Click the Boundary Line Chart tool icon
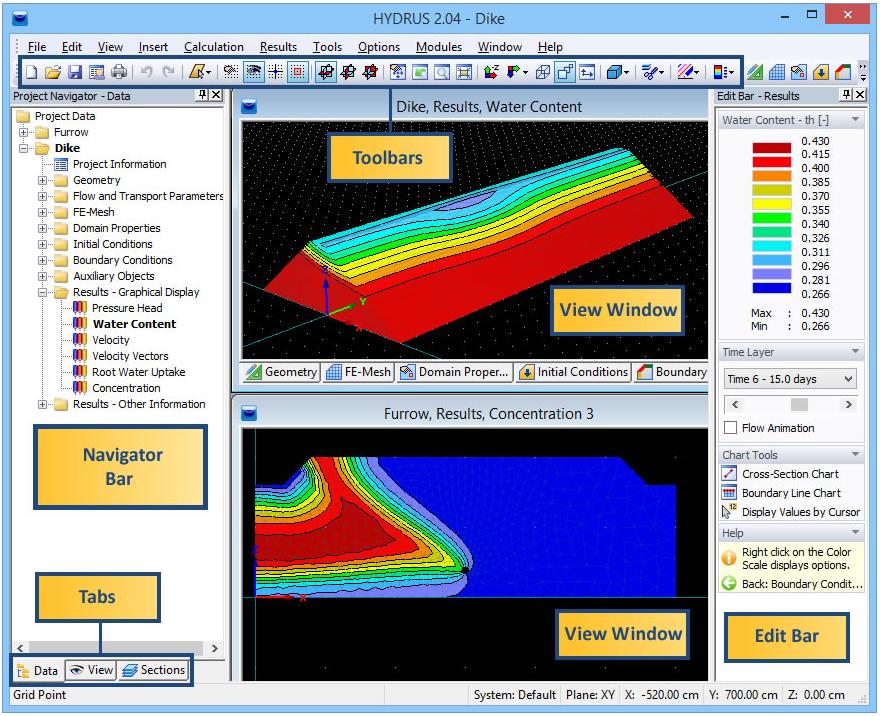Screen dimensions: 880x716 pos(728,493)
